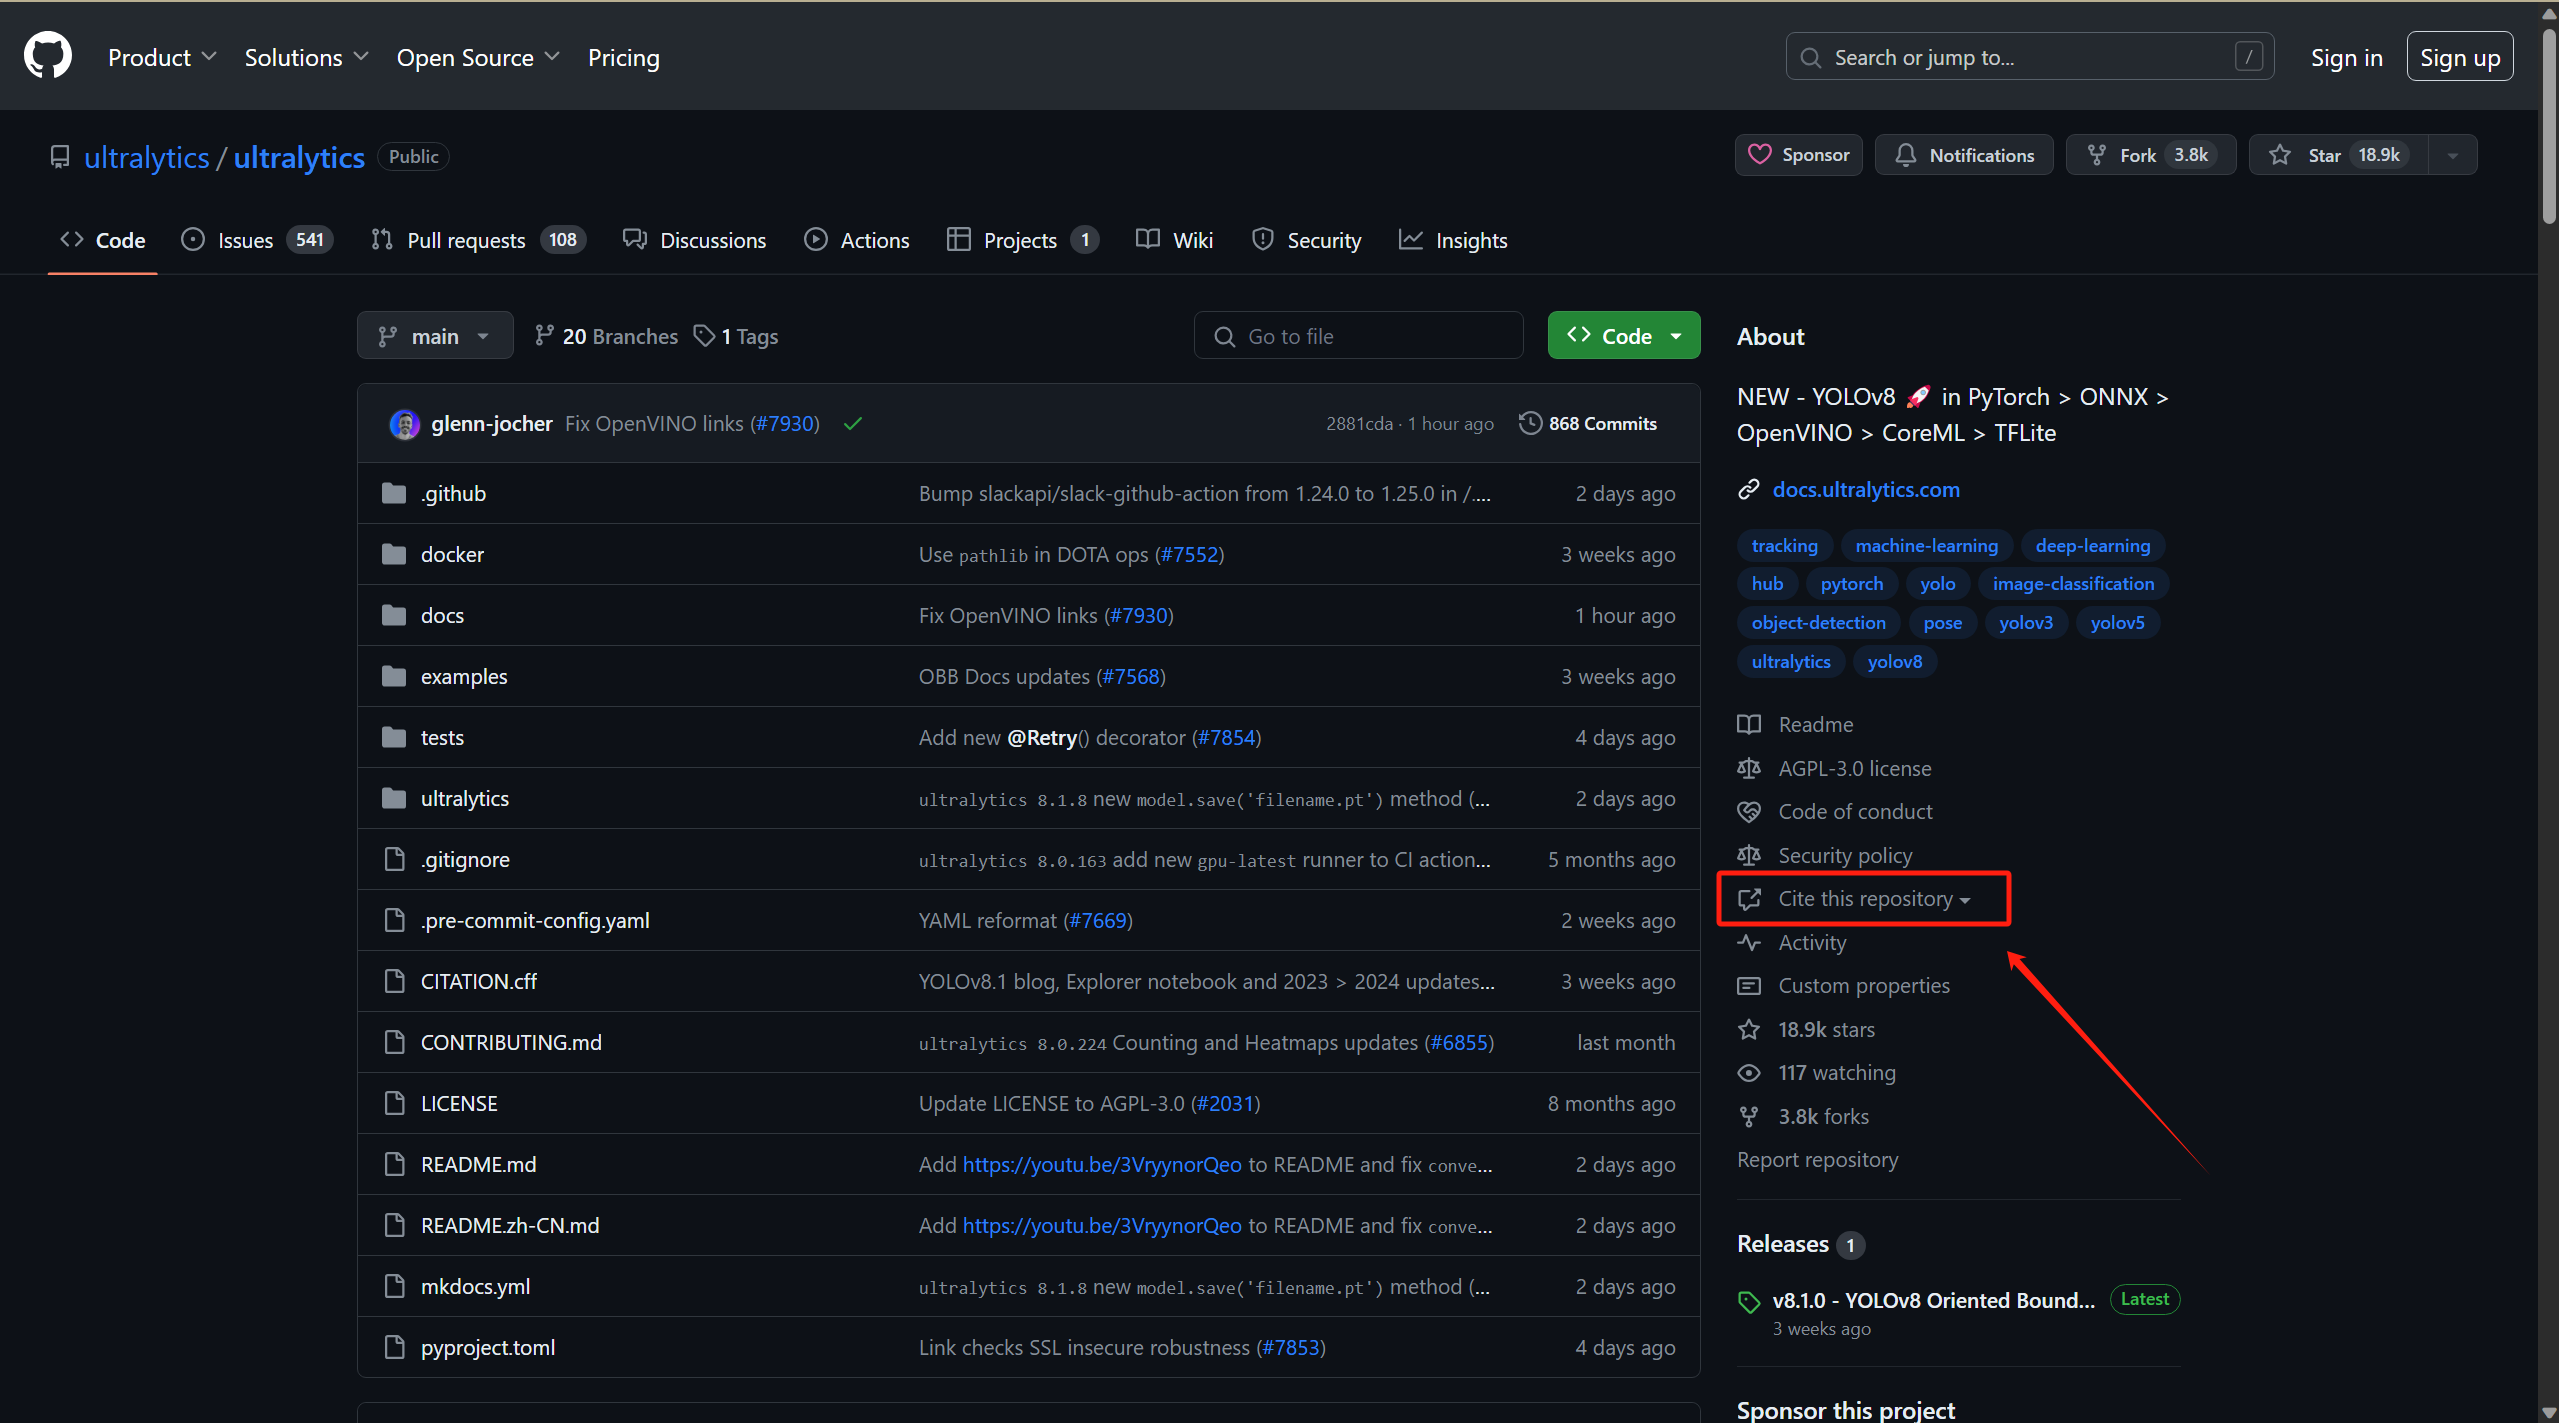This screenshot has height=1423, width=2559.
Task: Open the pyproject.toml file
Action: [488, 1347]
